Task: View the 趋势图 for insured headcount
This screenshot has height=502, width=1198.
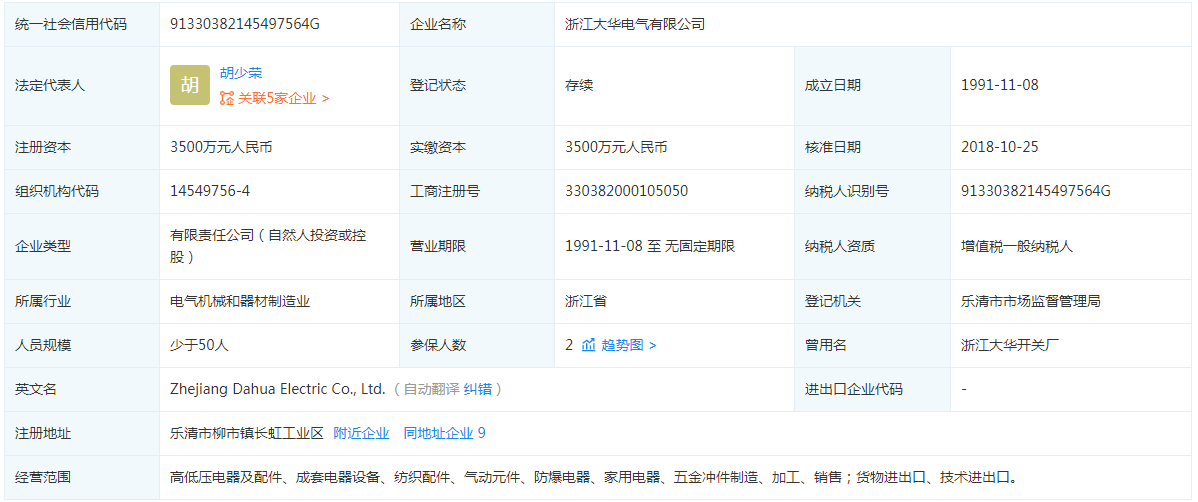Action: coord(622,345)
